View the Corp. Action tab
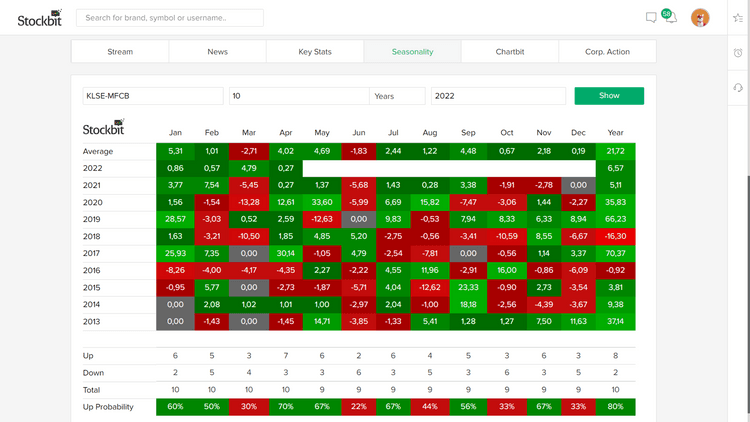The width and height of the screenshot is (750, 422). [607, 52]
